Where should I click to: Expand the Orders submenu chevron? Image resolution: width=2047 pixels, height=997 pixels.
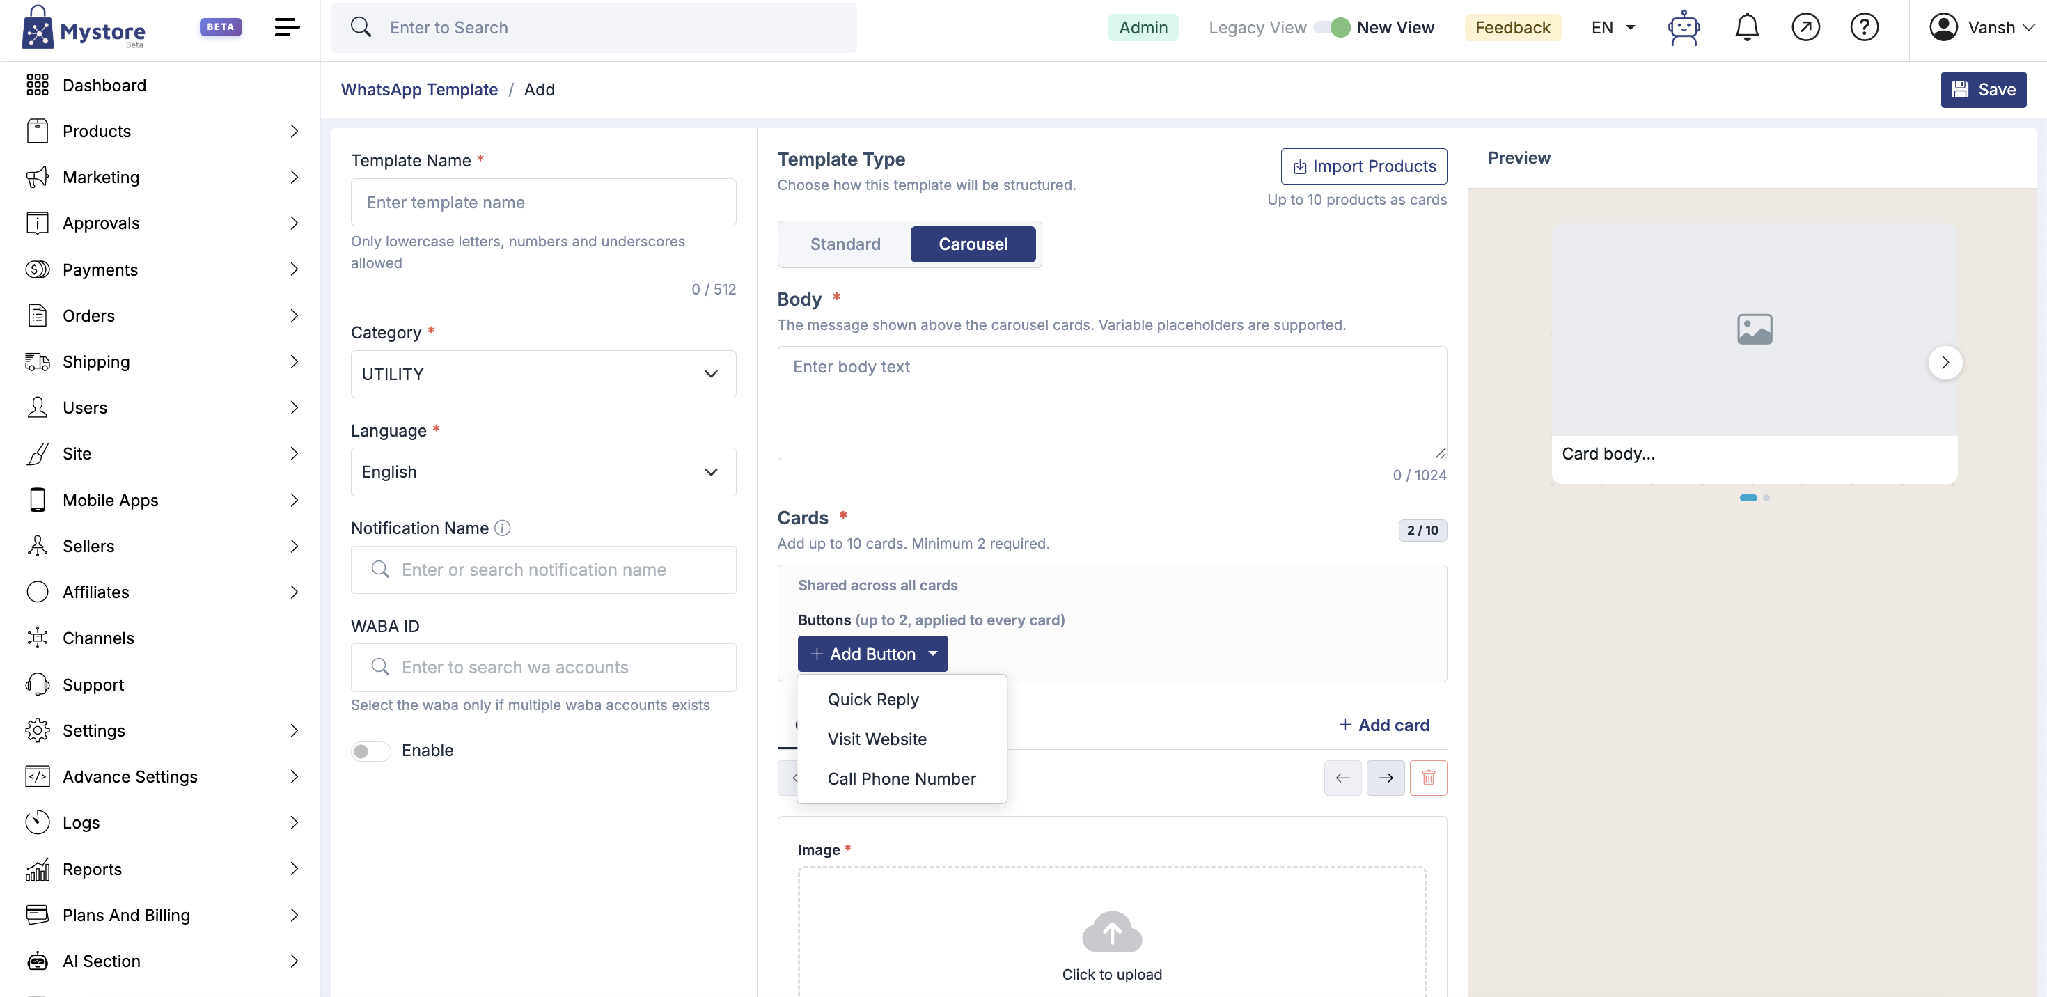[x=294, y=315]
